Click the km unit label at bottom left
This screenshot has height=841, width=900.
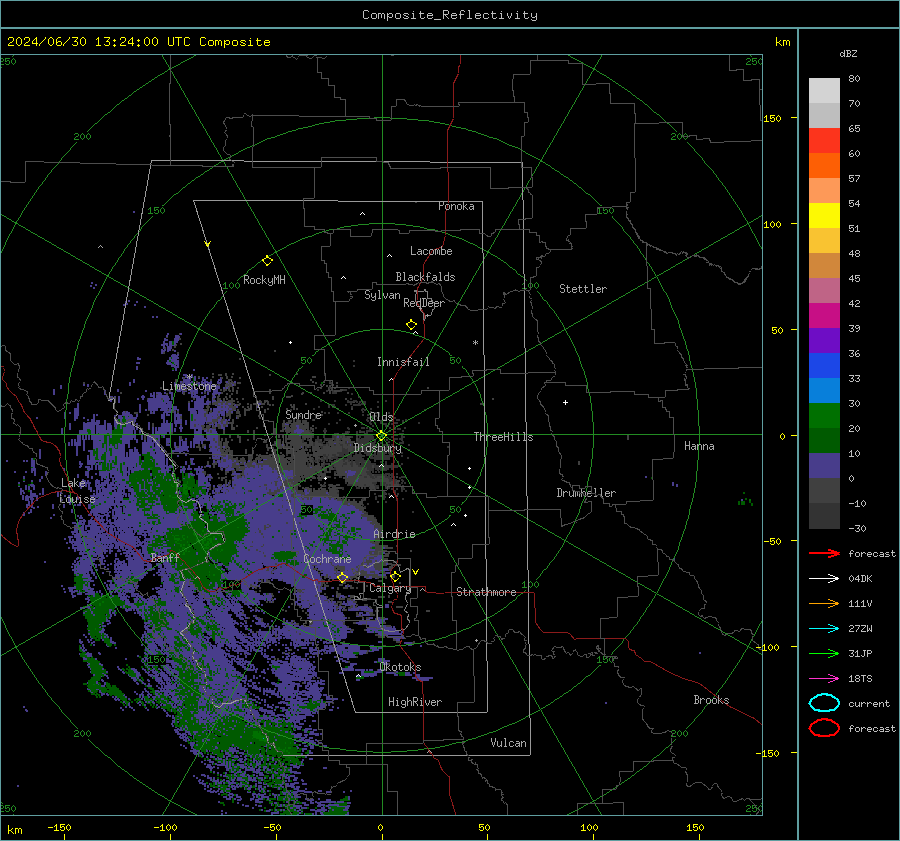coord(14,830)
